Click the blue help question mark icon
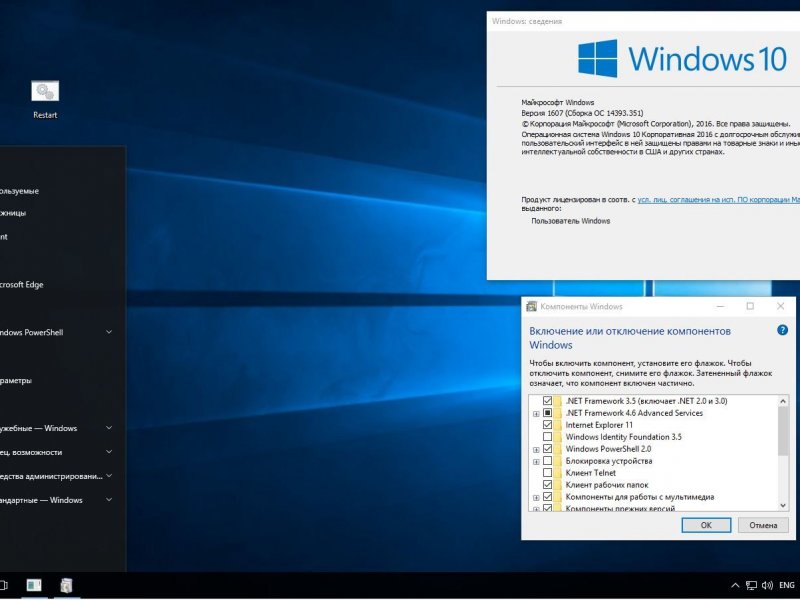The width and height of the screenshot is (800, 600). [x=782, y=330]
